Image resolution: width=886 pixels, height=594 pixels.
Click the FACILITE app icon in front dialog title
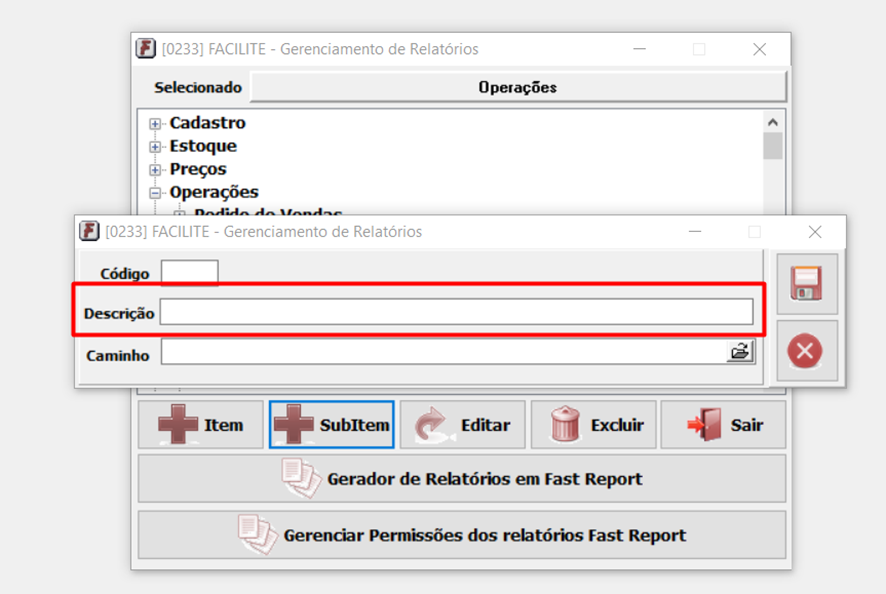(89, 231)
